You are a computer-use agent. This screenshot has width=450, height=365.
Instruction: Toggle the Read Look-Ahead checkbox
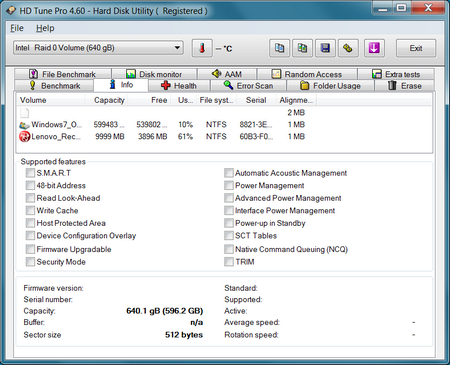tap(30, 198)
